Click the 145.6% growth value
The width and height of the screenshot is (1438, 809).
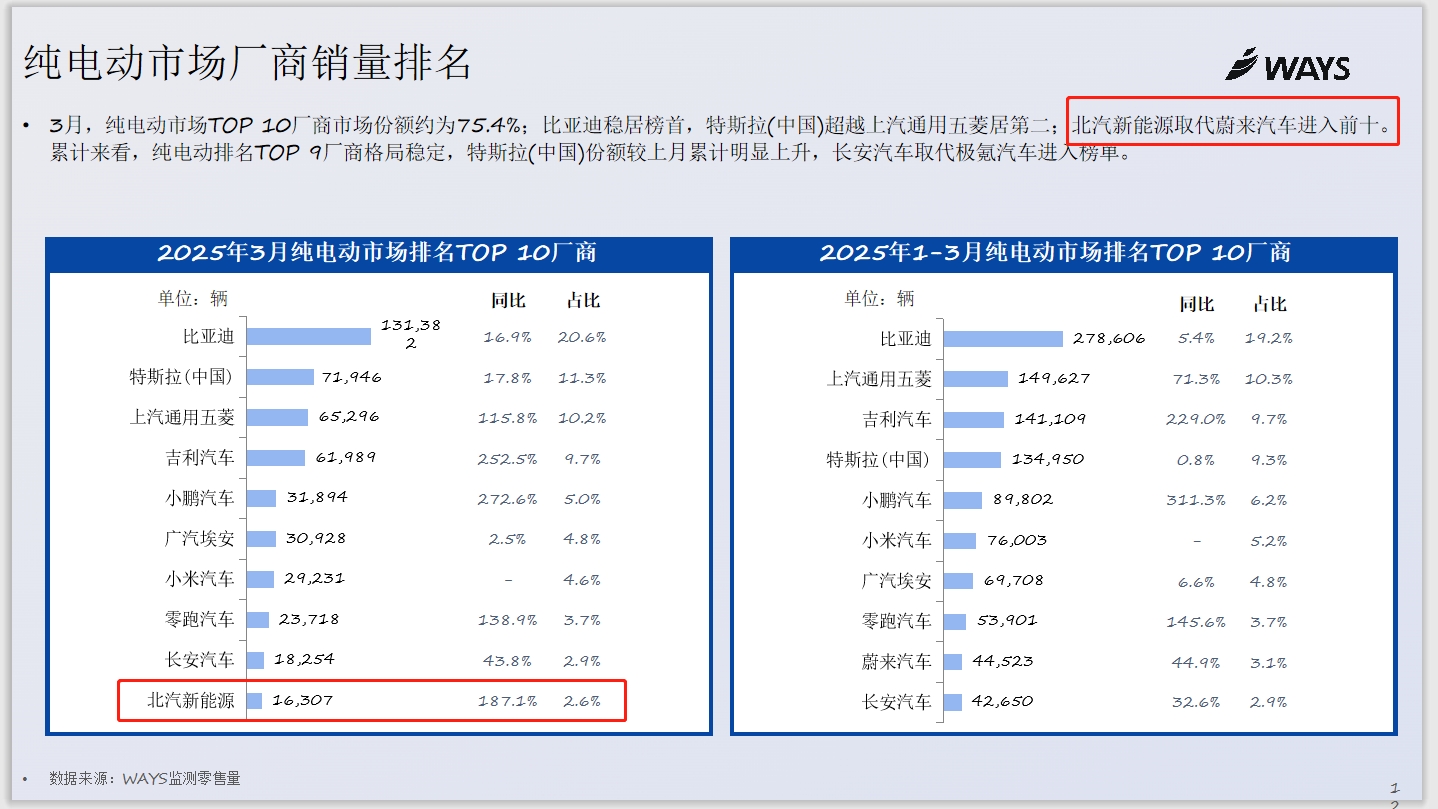click(x=1196, y=622)
